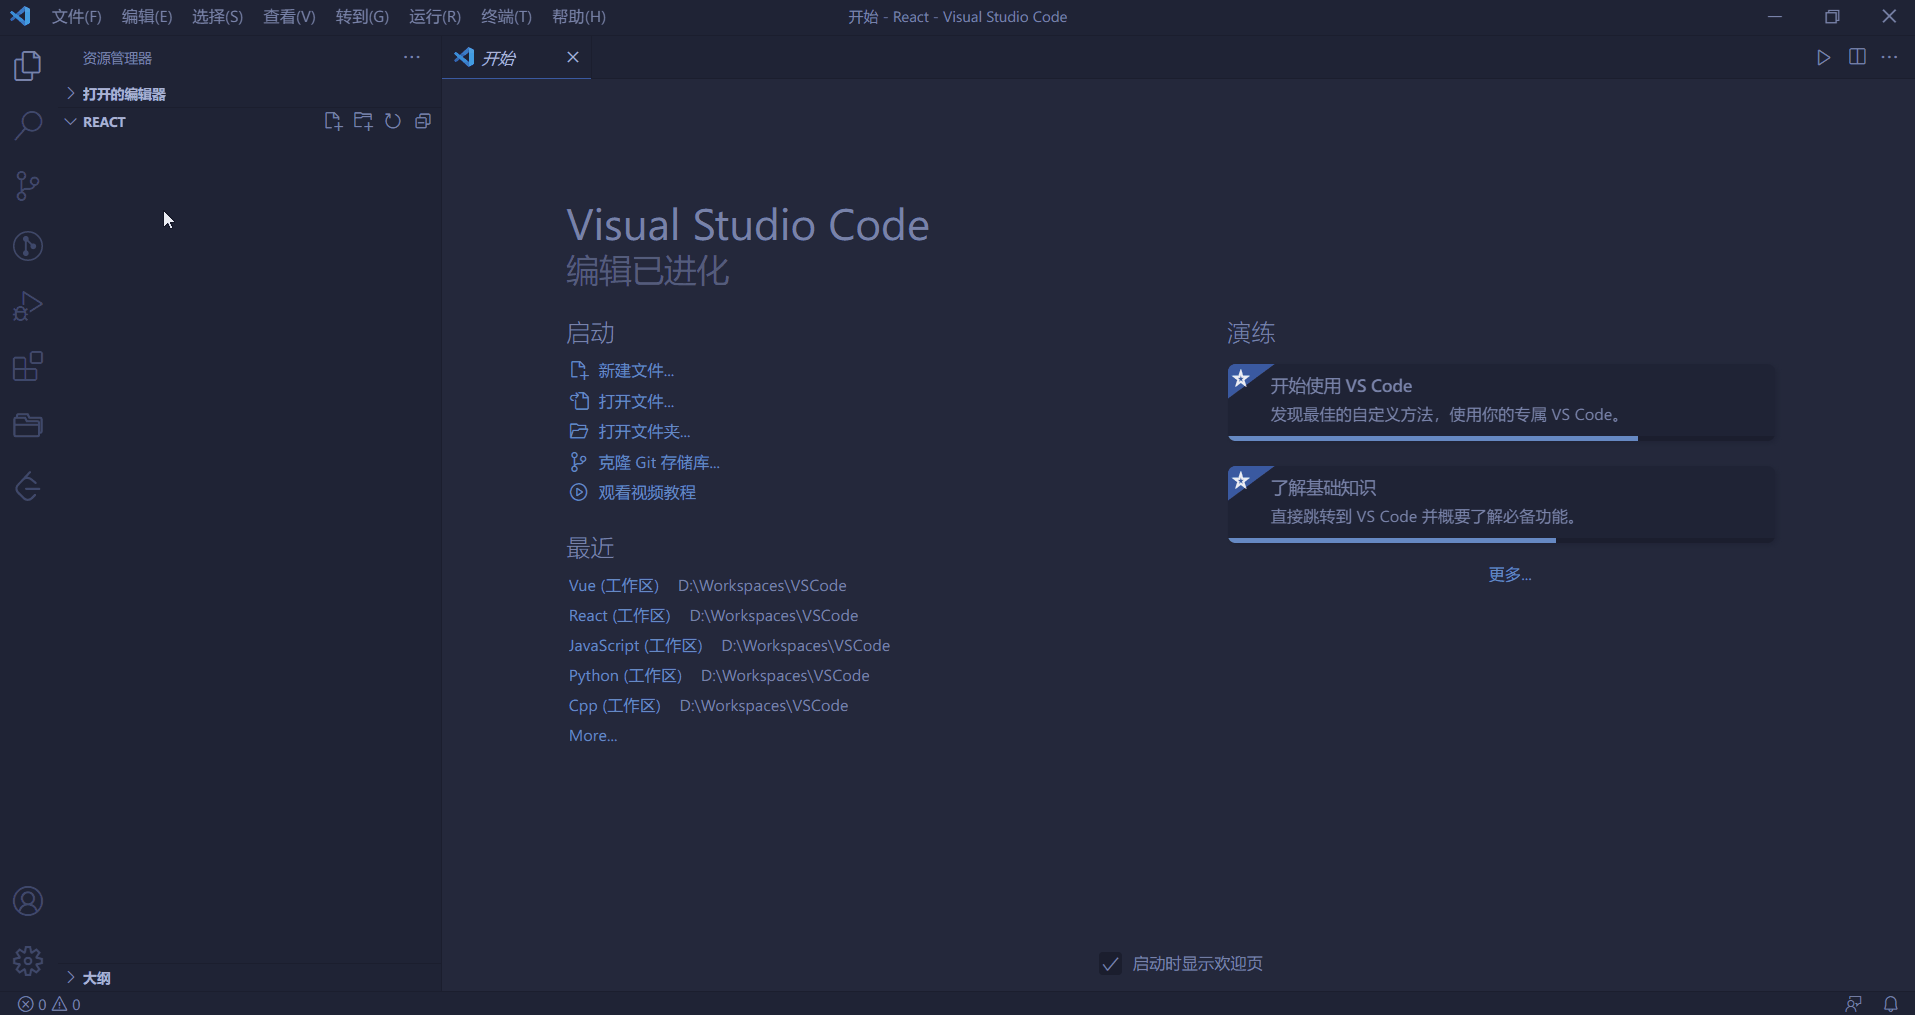Open the recent Python workspace
Image resolution: width=1915 pixels, height=1015 pixels.
tap(625, 676)
